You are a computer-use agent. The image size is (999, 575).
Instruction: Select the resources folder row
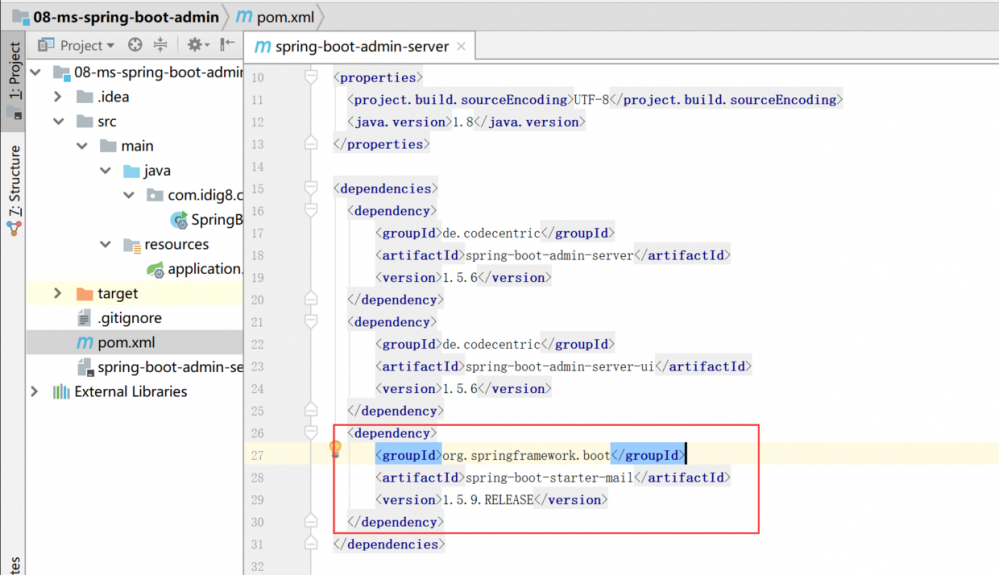click(x=134, y=245)
